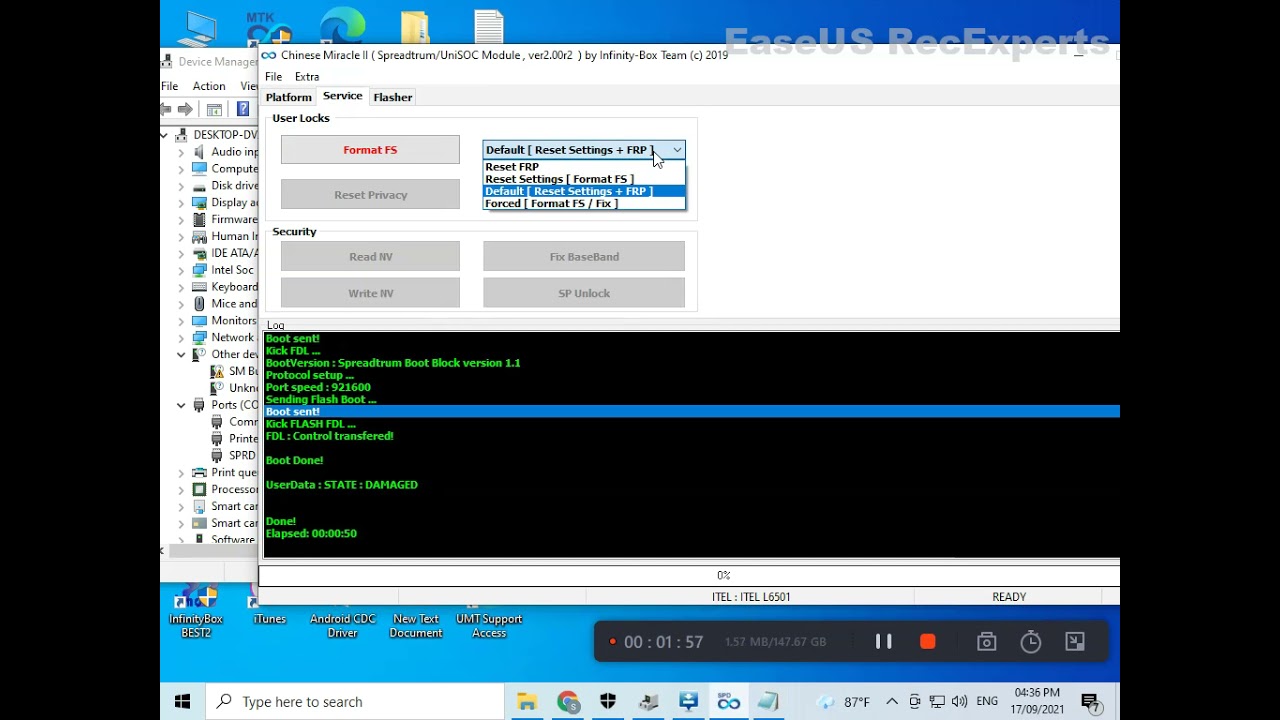The width and height of the screenshot is (1280, 720).
Task: Switch to the Flasher tab
Action: tap(392, 97)
